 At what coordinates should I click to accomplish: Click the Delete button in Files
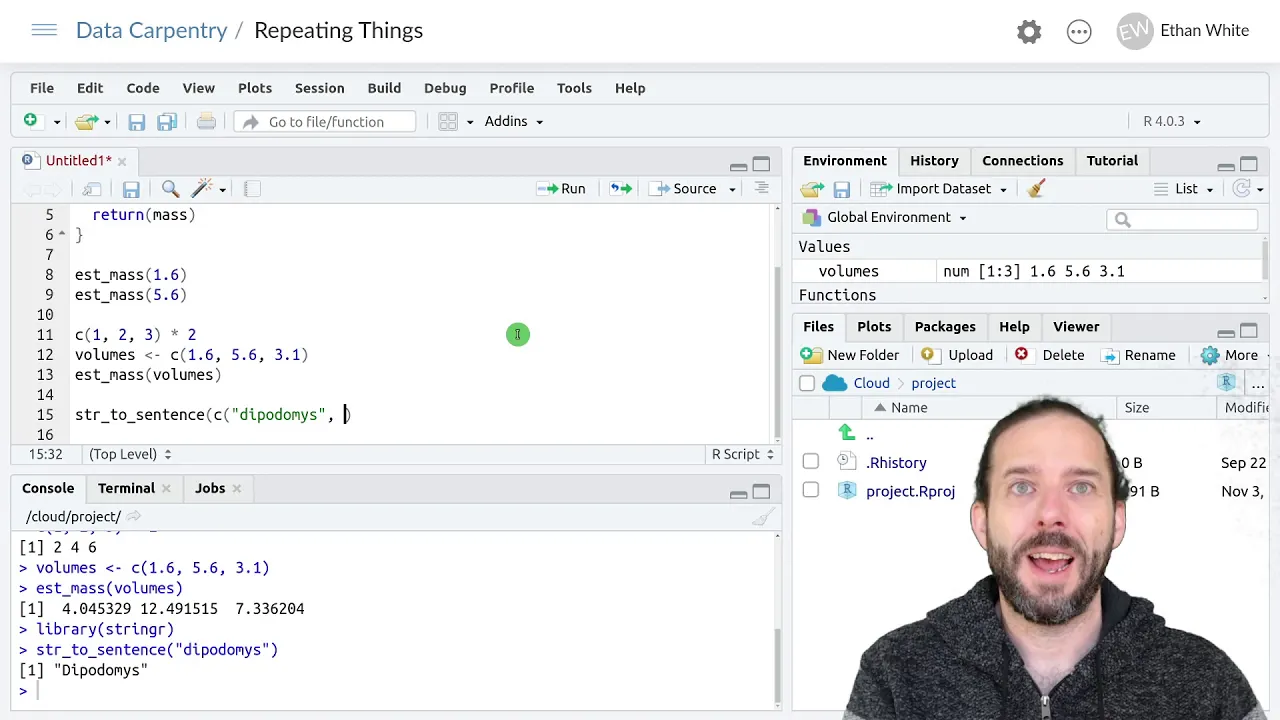(x=1049, y=355)
